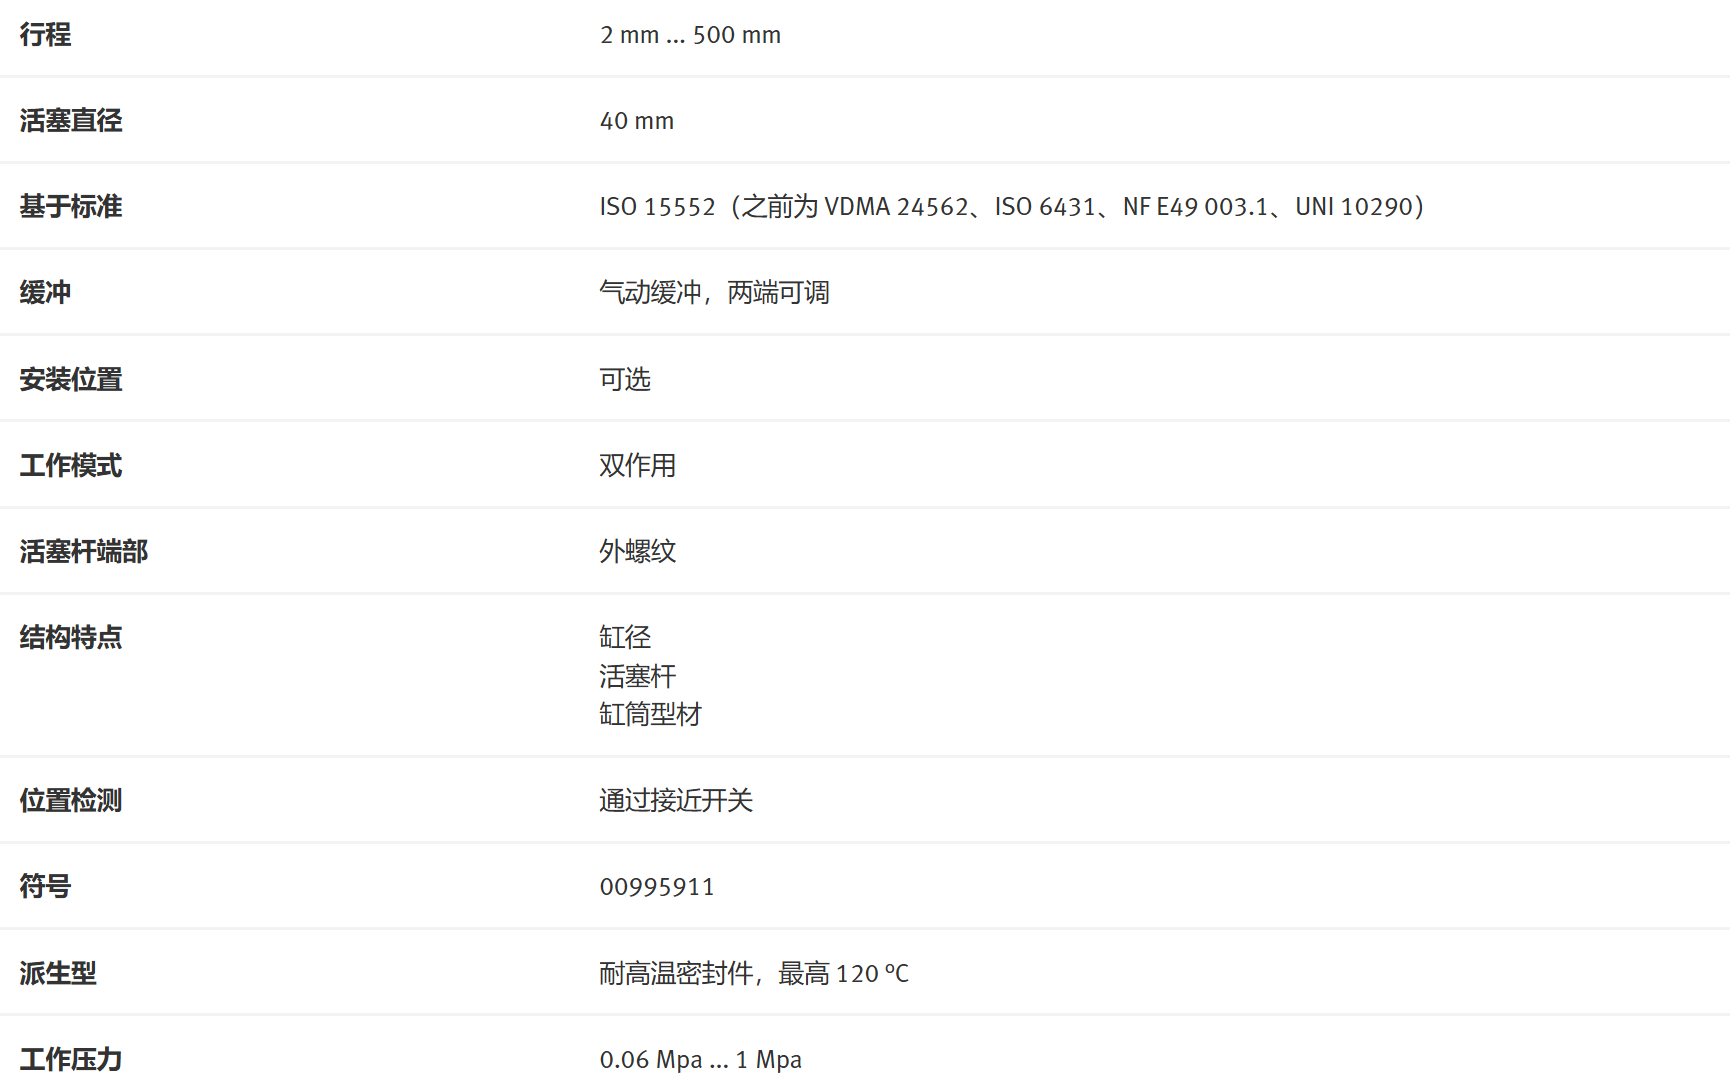Click the 结构特点 label
This screenshot has height=1081, width=1730.
pyautogui.click(x=70, y=638)
